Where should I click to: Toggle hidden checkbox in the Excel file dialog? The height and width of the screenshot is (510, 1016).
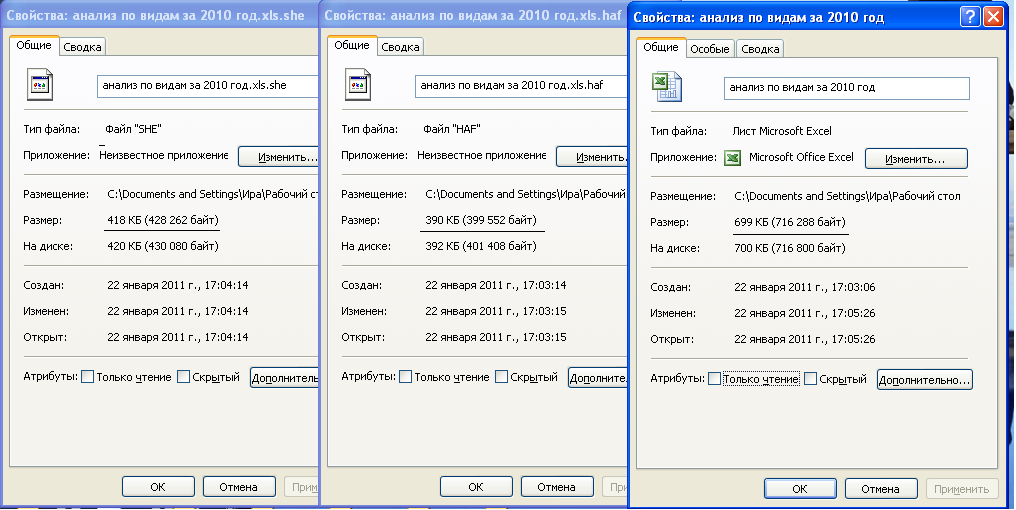[811, 379]
